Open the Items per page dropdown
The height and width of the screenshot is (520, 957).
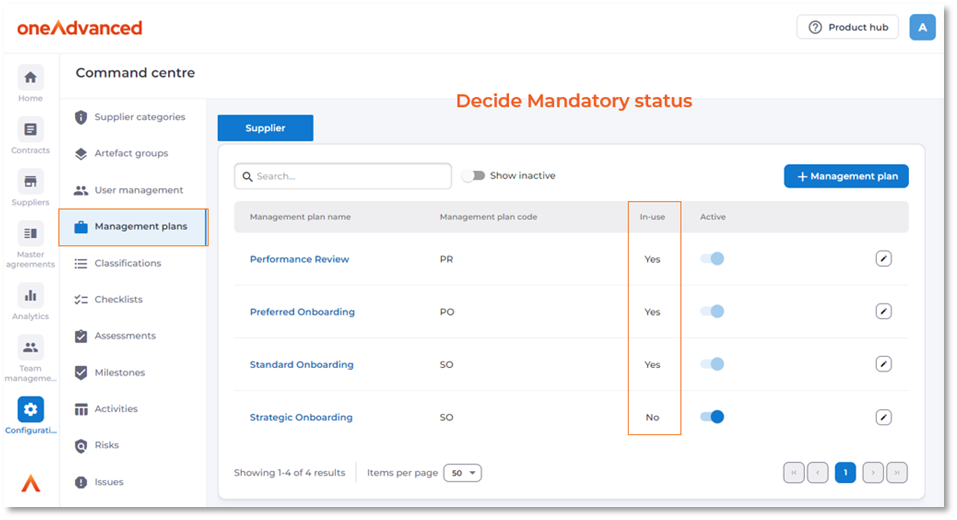coord(463,473)
